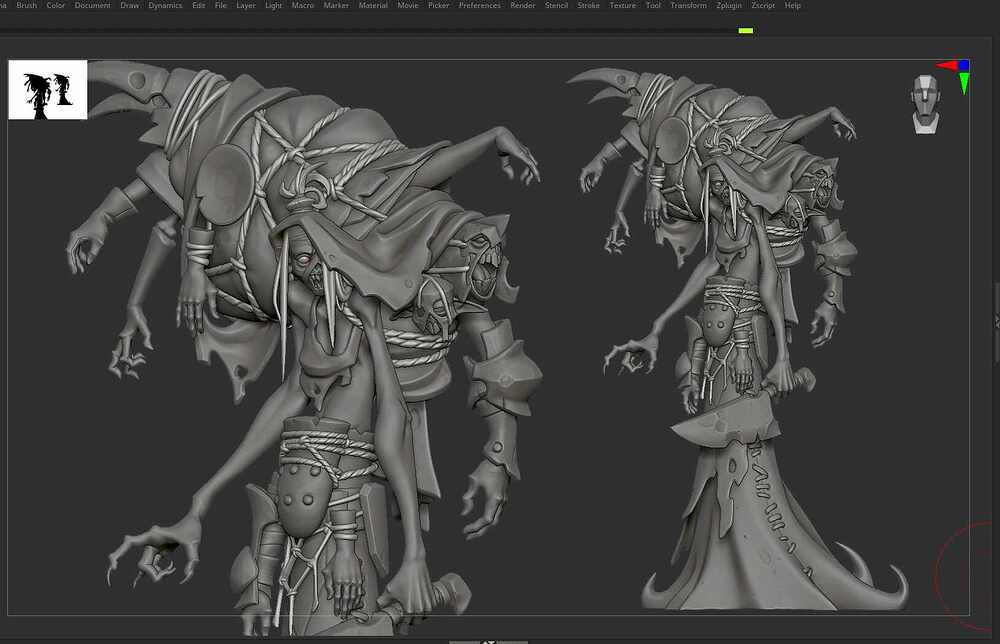Open the Layer menu
This screenshot has height=644, width=1000.
click(246, 5)
